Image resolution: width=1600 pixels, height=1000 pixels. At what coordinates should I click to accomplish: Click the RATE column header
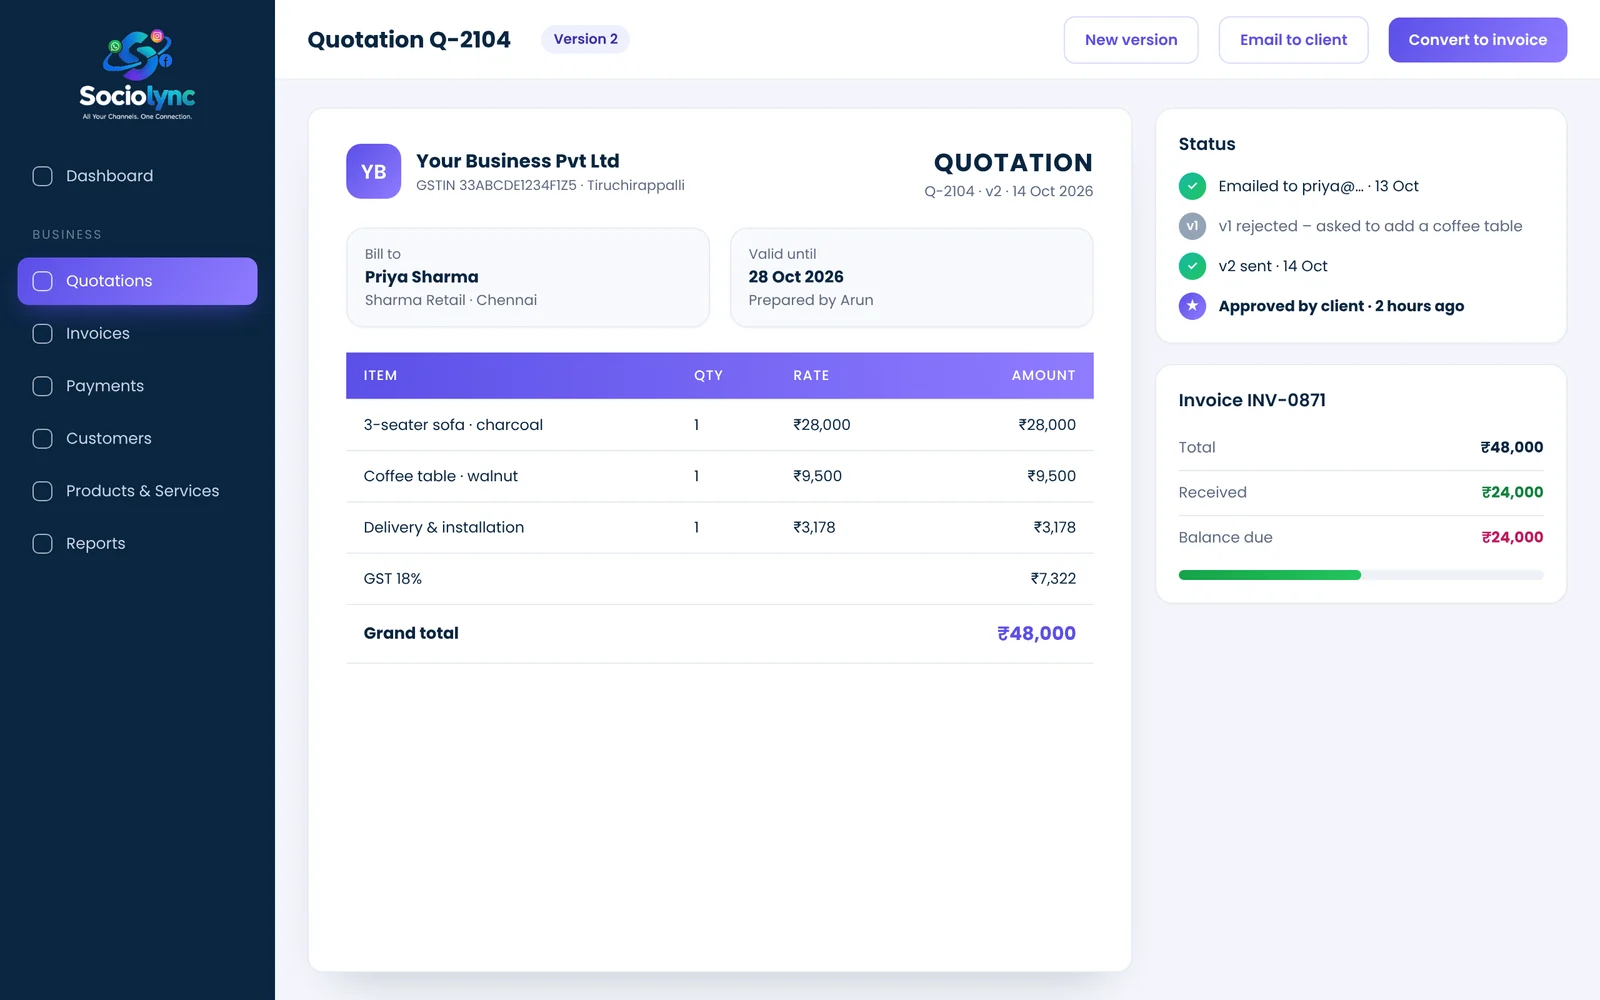(811, 376)
